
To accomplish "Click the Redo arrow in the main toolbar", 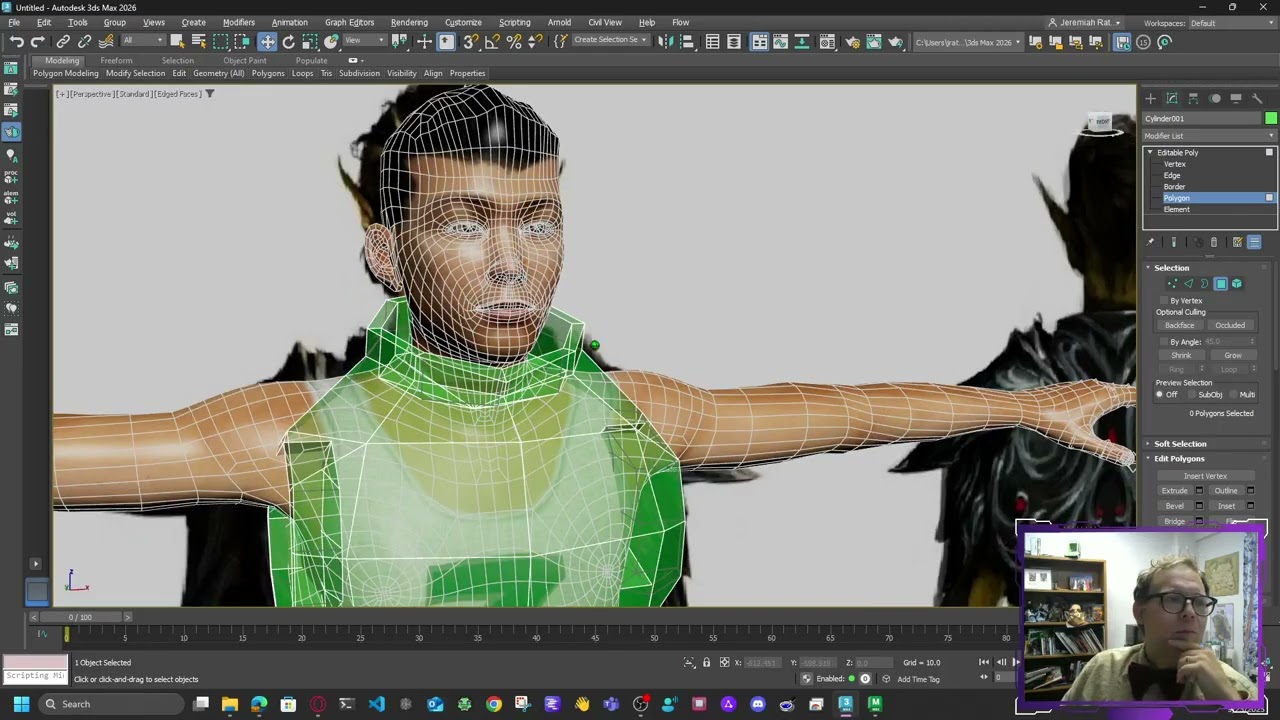I will (x=37, y=41).
